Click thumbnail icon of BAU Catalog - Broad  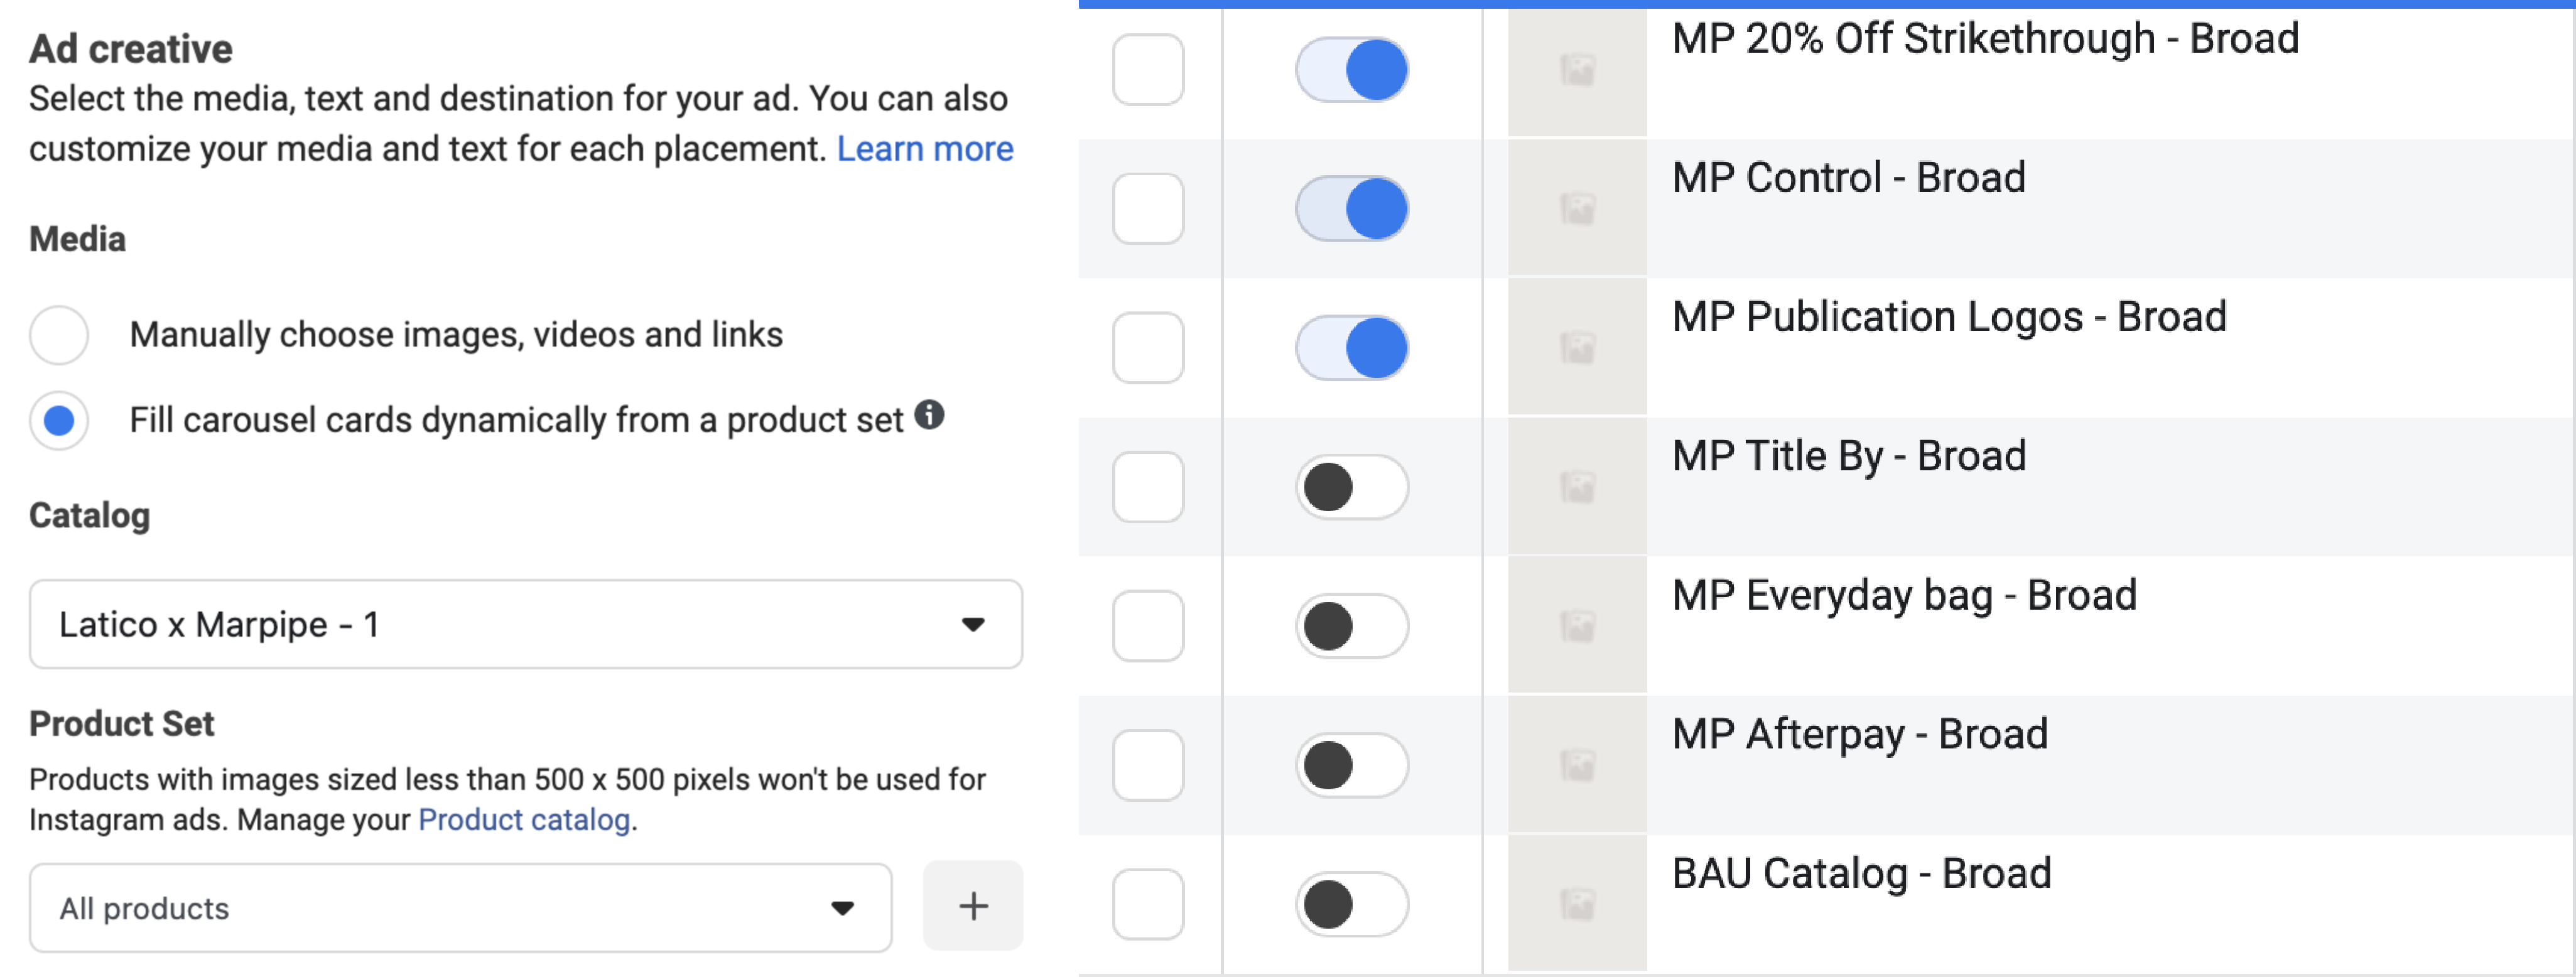1577,905
